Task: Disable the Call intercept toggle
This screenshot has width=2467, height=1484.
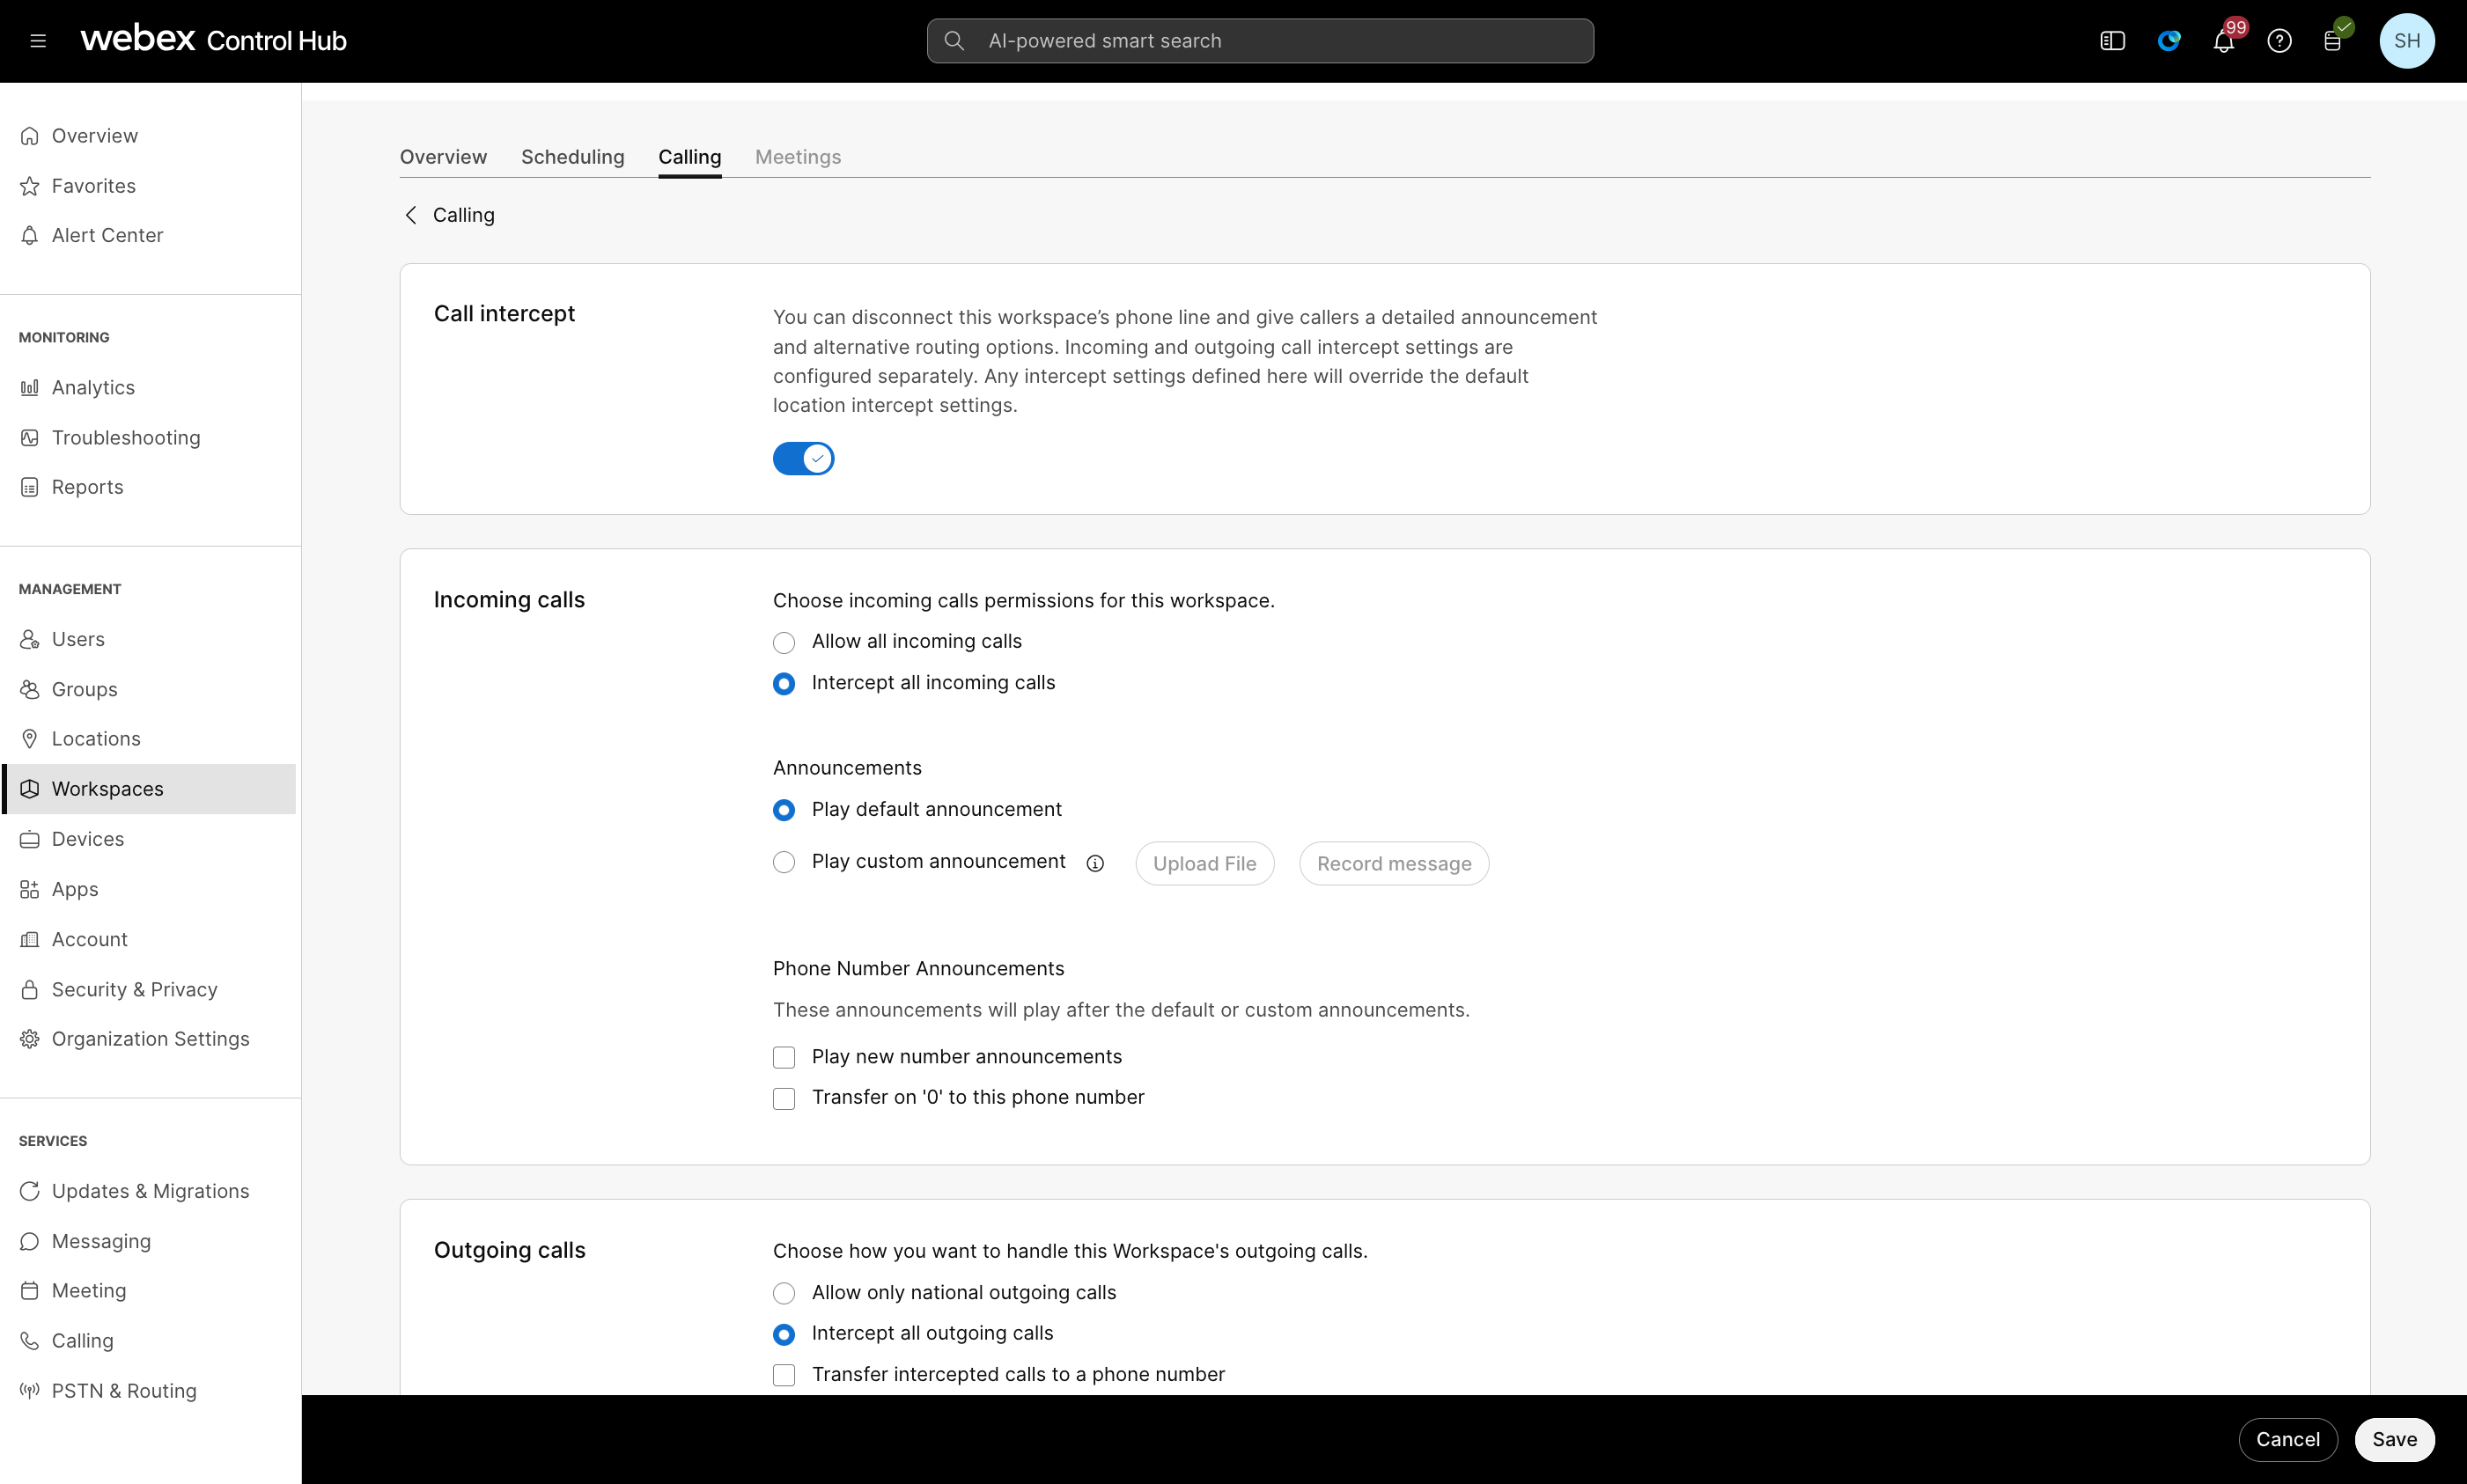Action: 803,458
